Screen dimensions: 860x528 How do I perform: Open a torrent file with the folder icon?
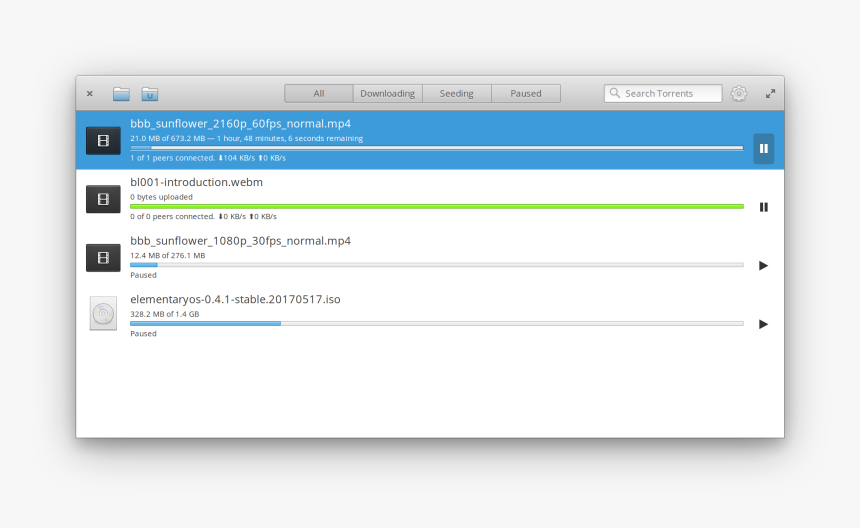(121, 94)
